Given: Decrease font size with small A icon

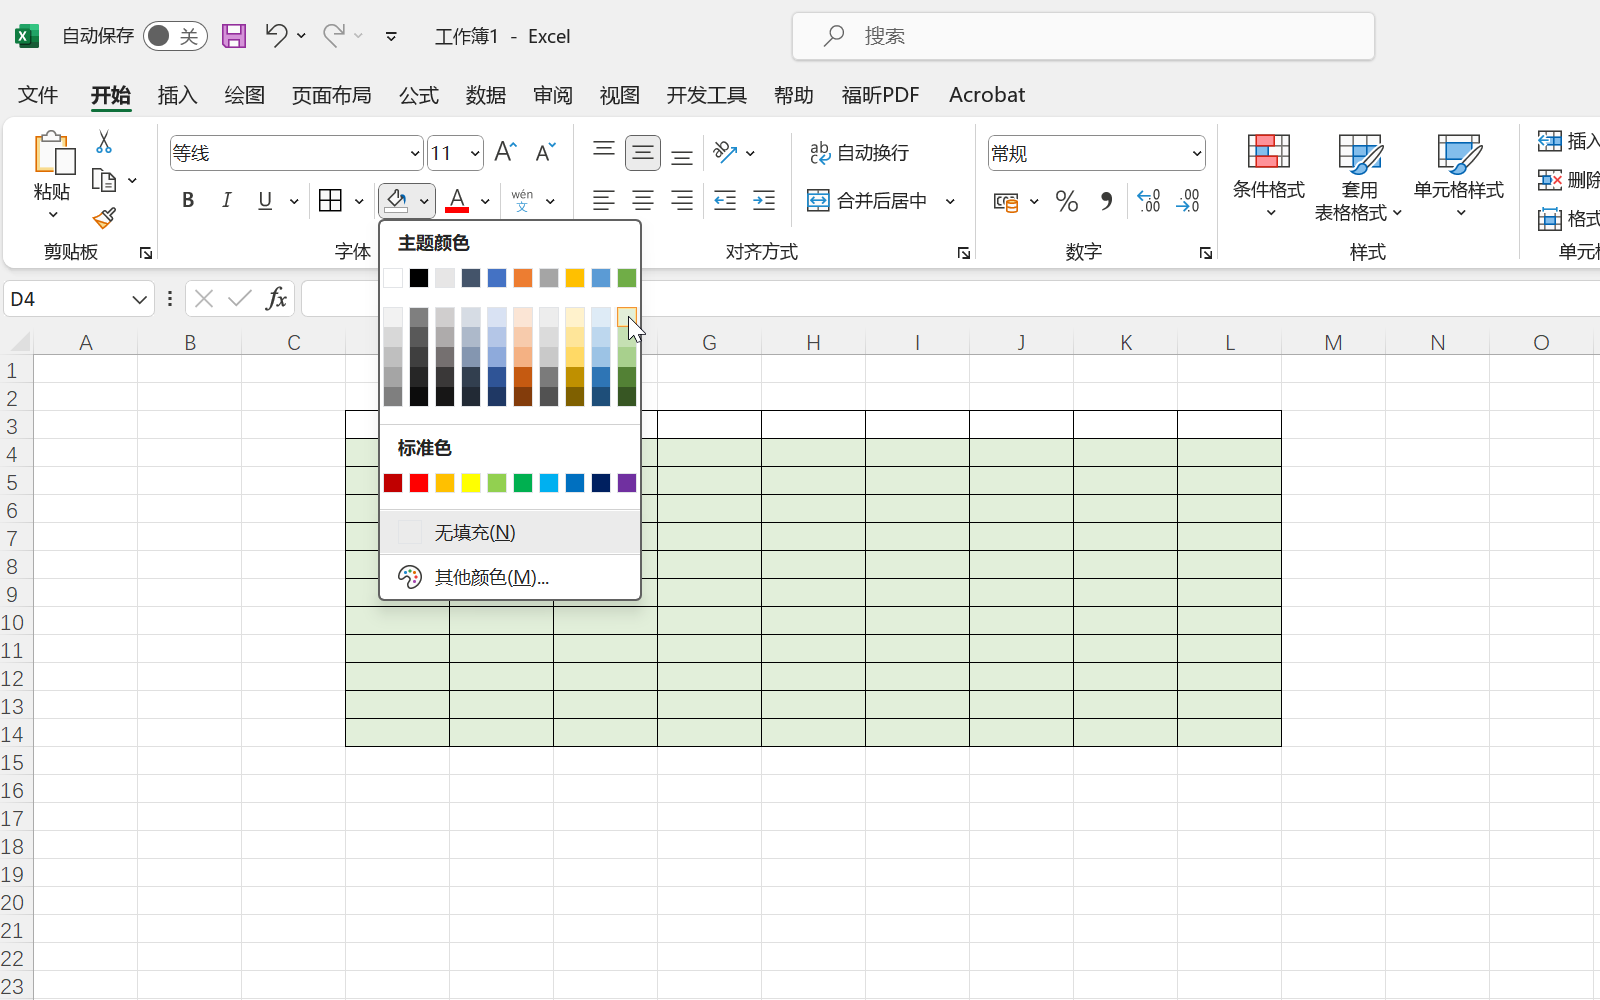Looking at the screenshot, I should click(545, 152).
